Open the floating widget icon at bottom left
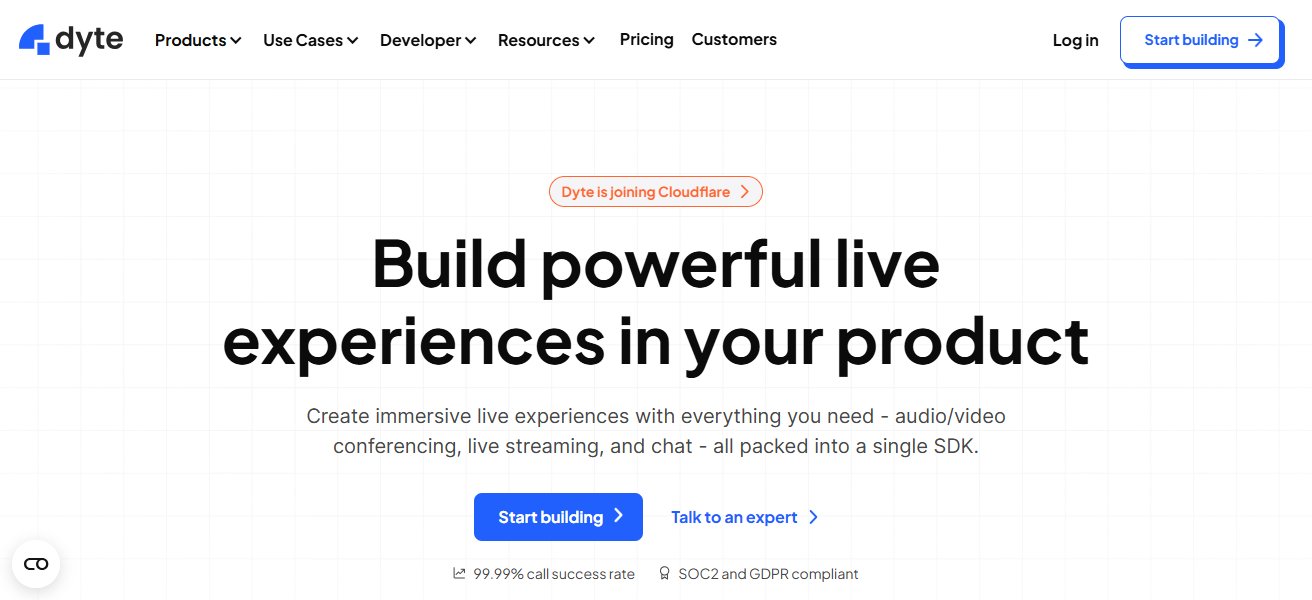 [36, 564]
